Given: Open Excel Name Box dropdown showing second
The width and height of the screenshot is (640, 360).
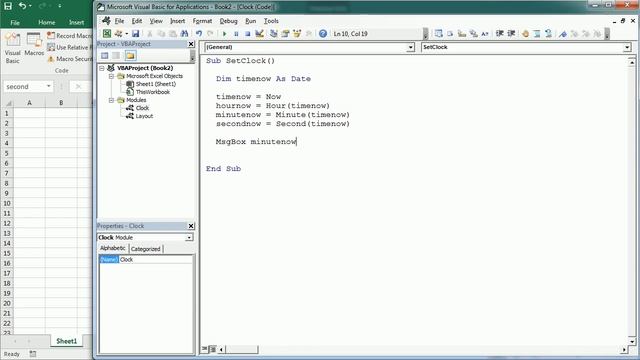Looking at the screenshot, I should click(x=49, y=87).
